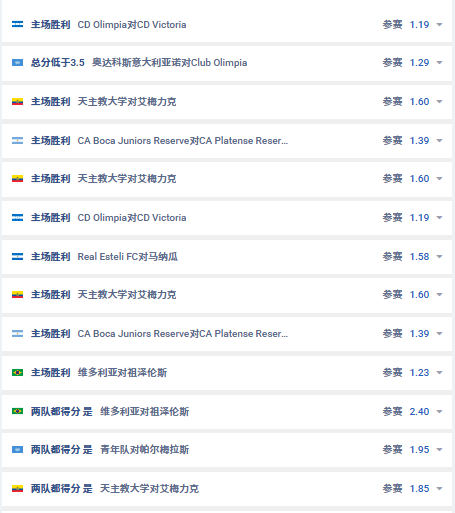Click the Brazil flag beside 两队都得分 是 维多利亚对祖泽伦斯

[x=17, y=411]
